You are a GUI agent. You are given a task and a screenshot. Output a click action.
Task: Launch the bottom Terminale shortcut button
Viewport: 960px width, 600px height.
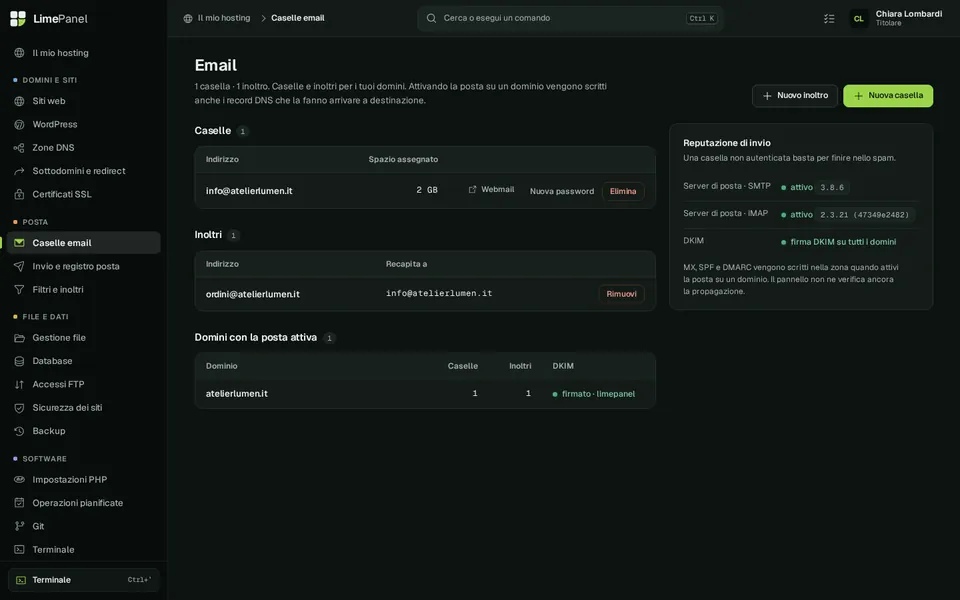(x=83, y=580)
